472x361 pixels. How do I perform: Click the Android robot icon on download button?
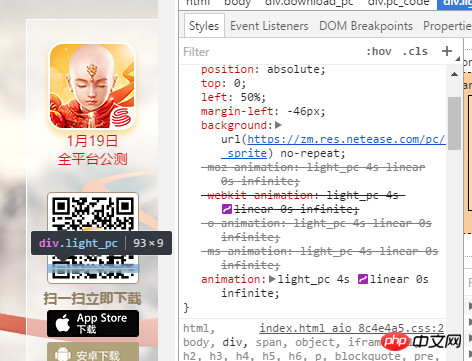pos(63,354)
